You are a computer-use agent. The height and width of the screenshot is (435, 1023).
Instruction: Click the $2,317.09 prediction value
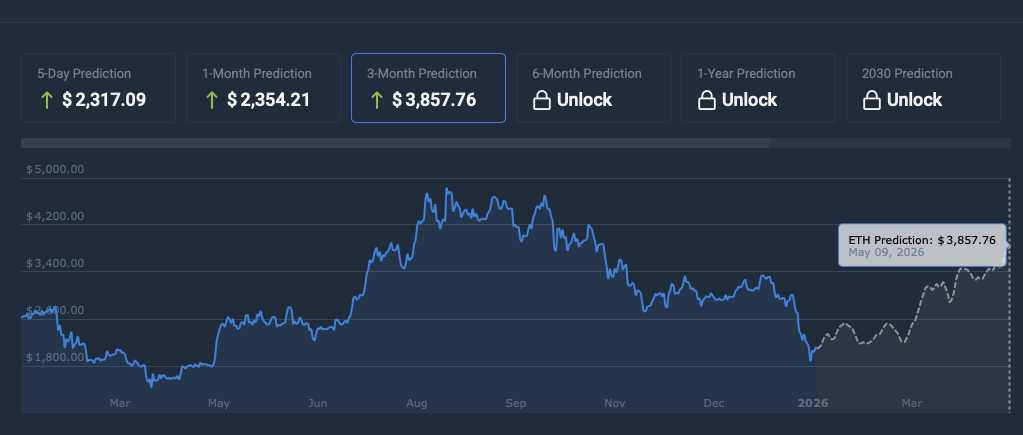click(104, 100)
